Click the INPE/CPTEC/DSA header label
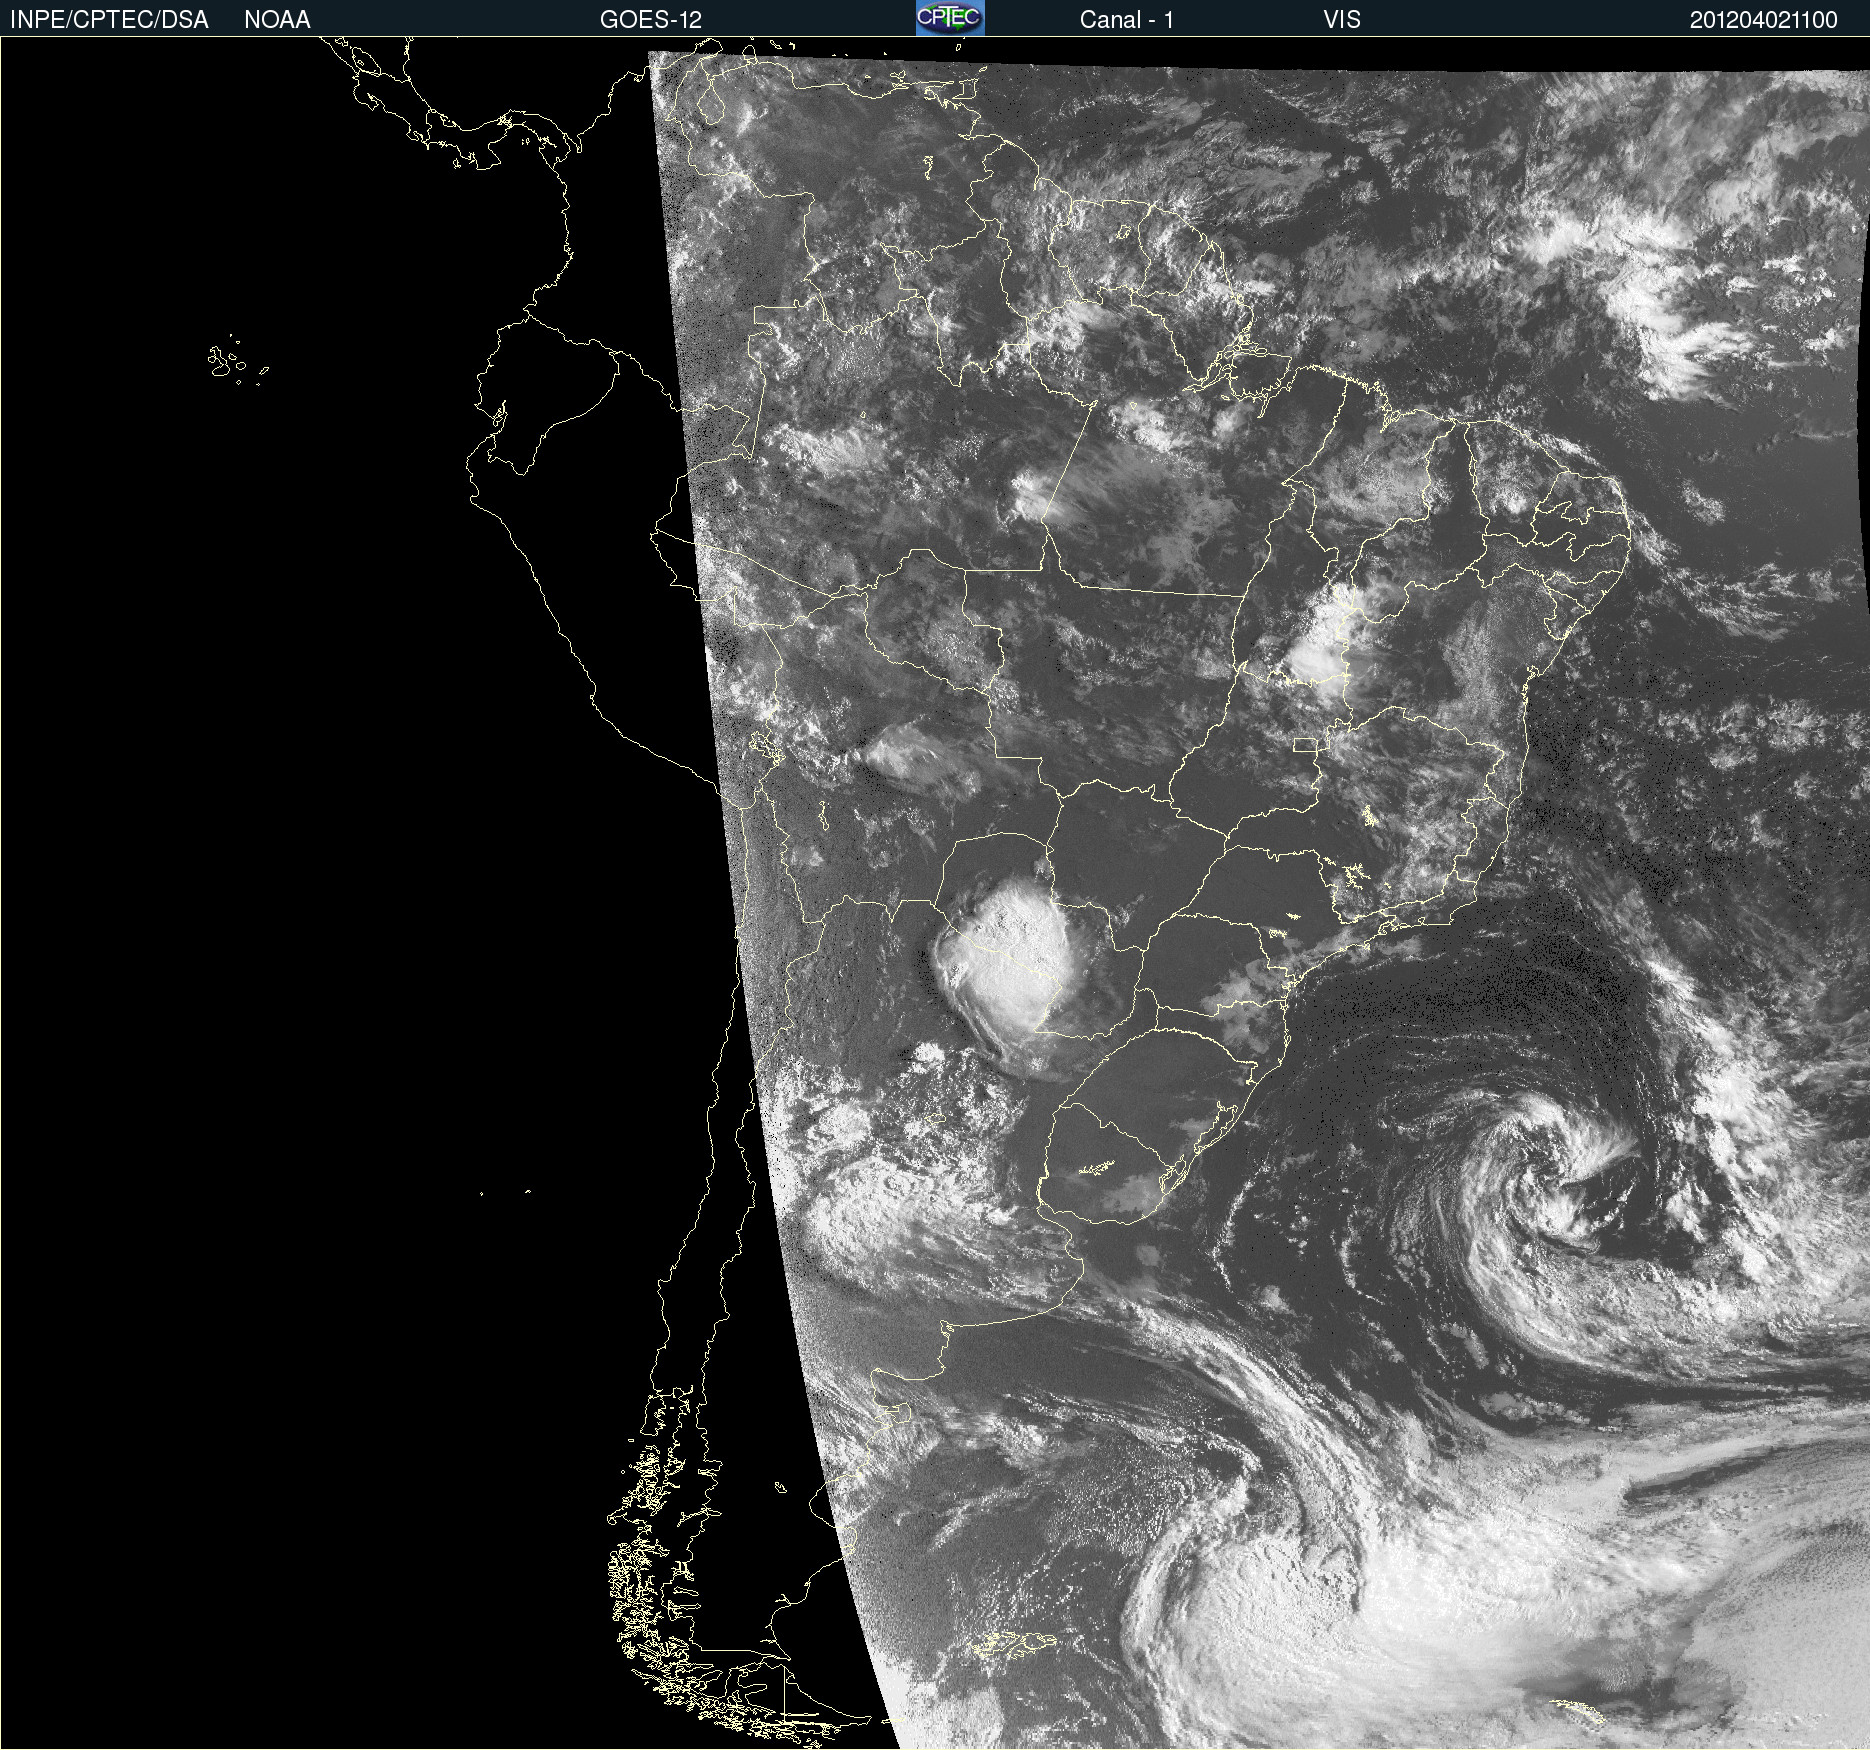 (109, 20)
